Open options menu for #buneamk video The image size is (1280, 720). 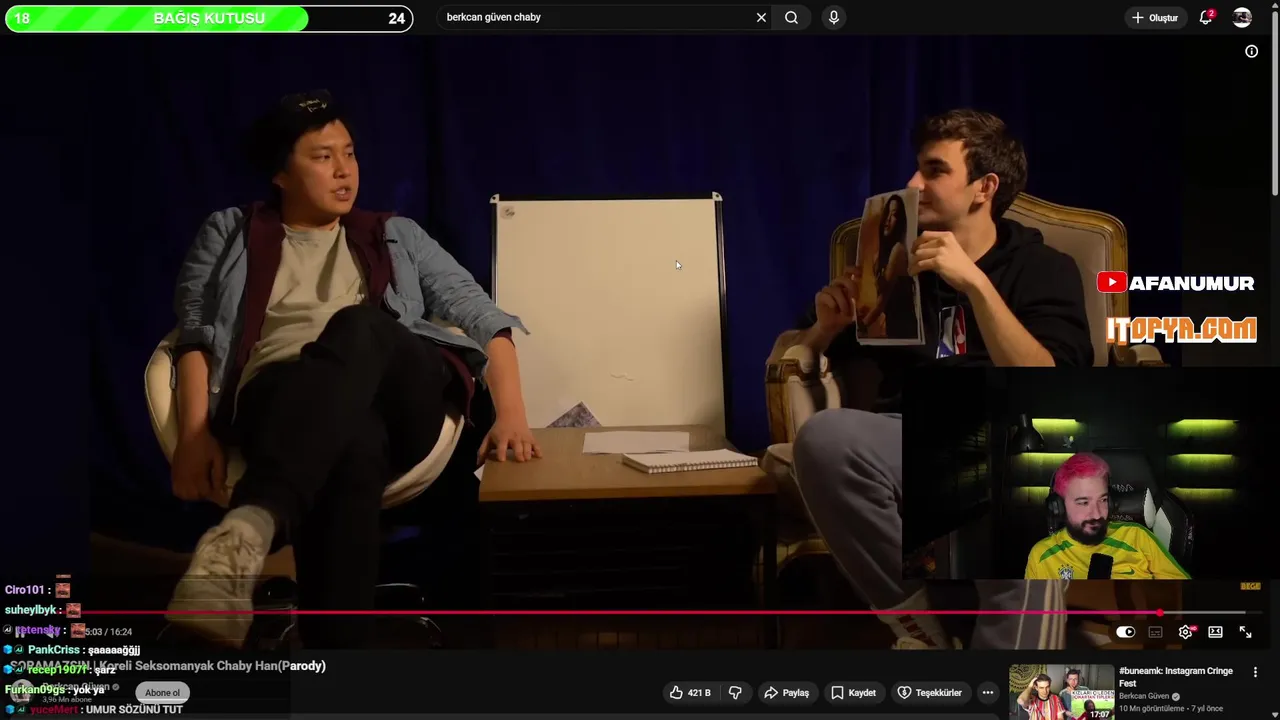(1255, 673)
